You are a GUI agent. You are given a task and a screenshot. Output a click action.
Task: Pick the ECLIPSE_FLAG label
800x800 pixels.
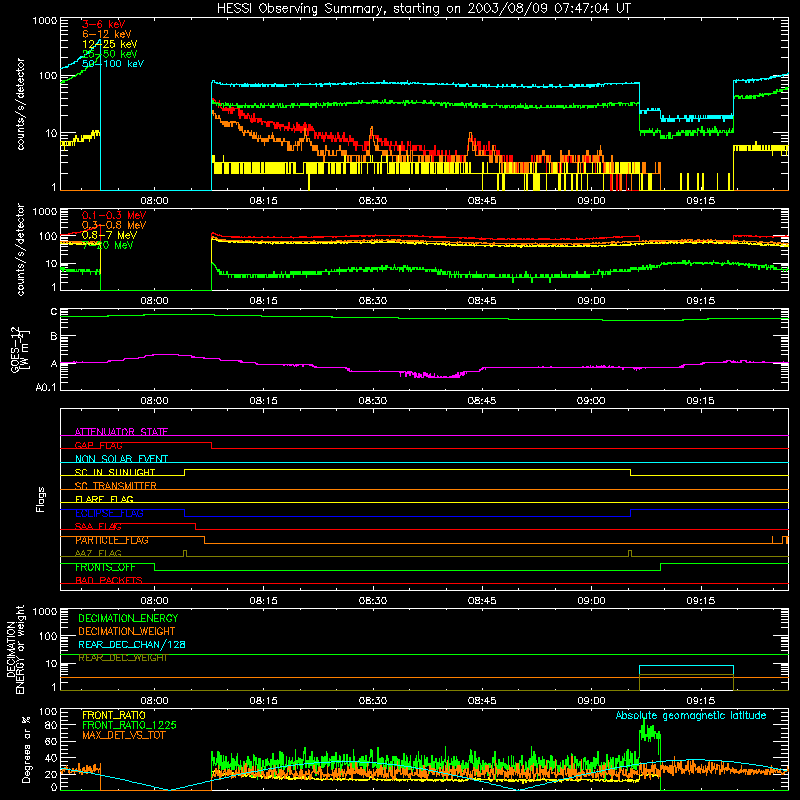pyautogui.click(x=109, y=513)
